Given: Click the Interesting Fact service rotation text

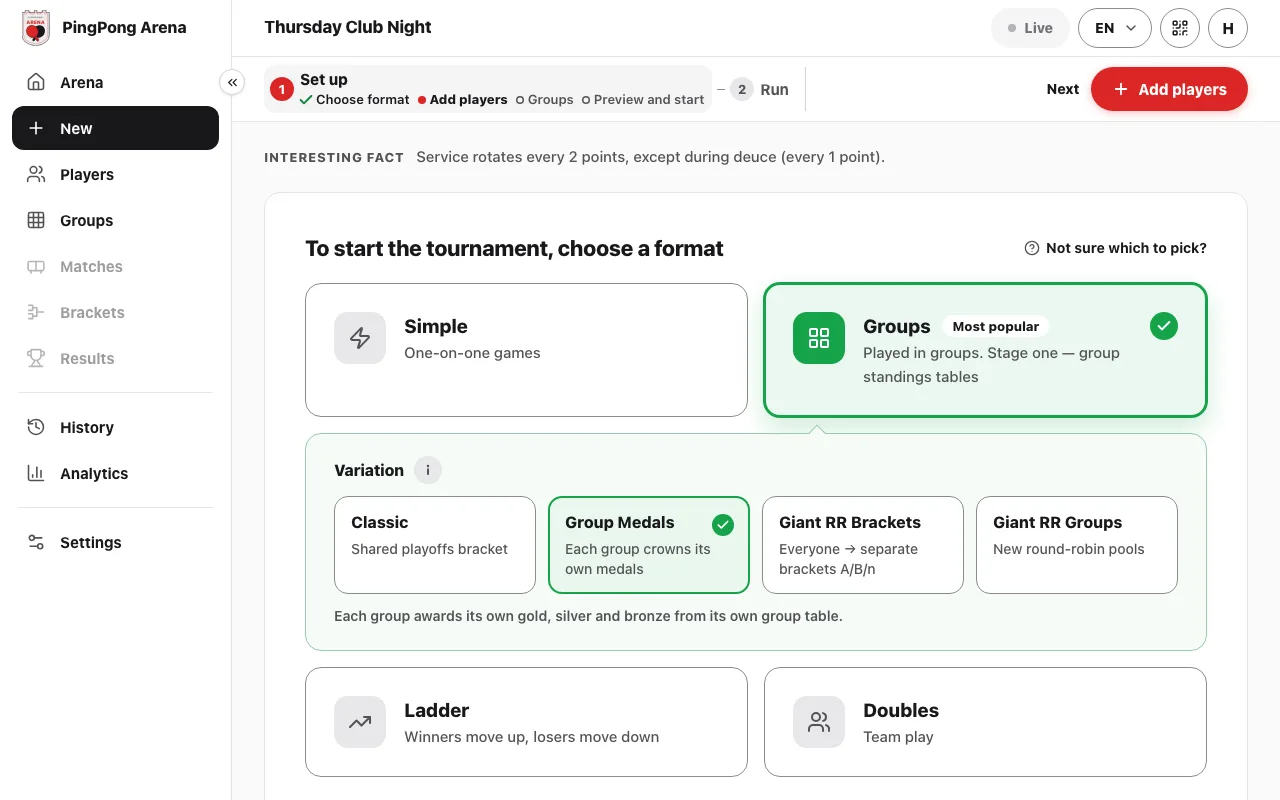Looking at the screenshot, I should coord(650,157).
